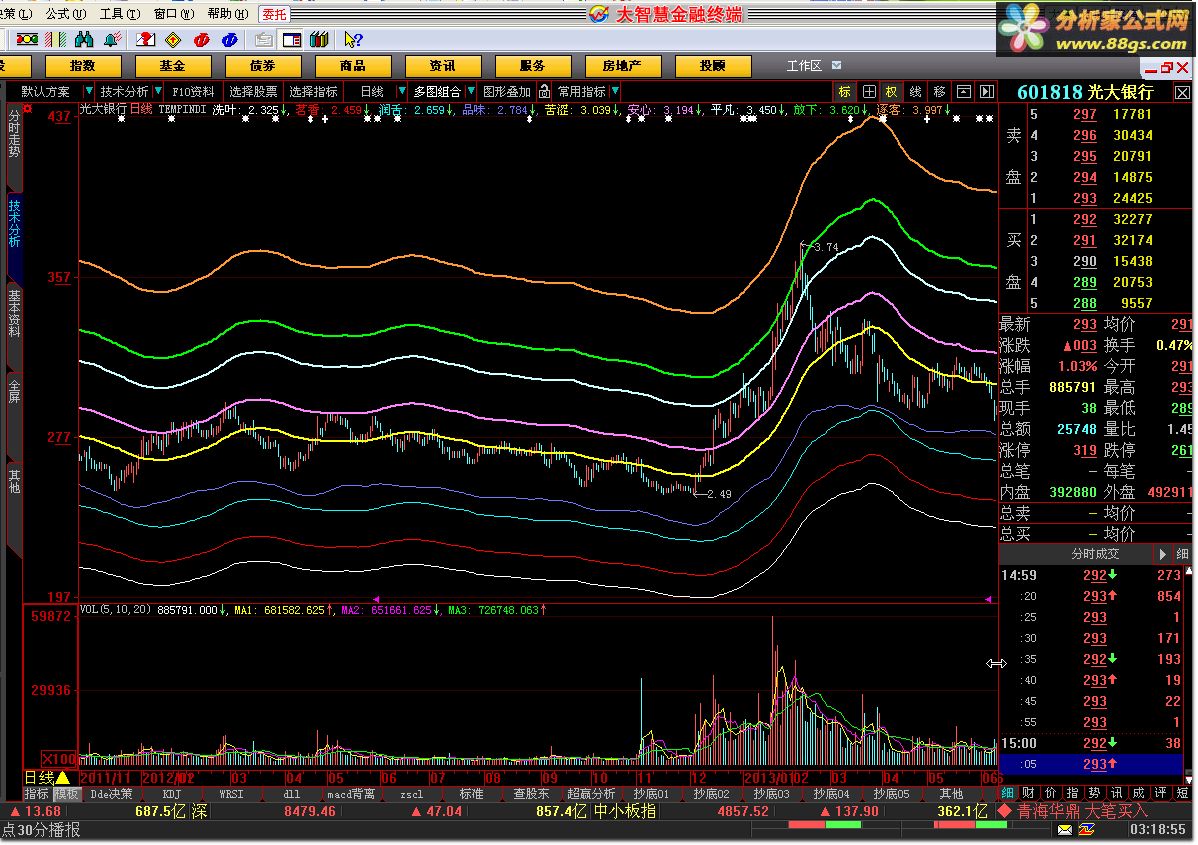This screenshot has height=845, width=1198.
Task: Expand the 多图組合 dropdown arrow
Action: pyautogui.click(x=471, y=92)
